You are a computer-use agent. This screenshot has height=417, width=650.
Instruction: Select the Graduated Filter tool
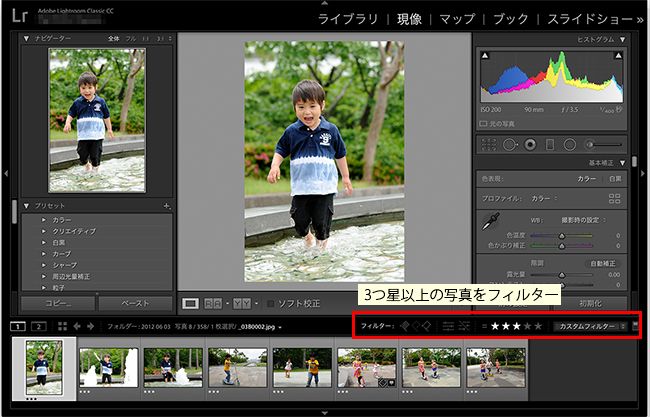coord(549,144)
